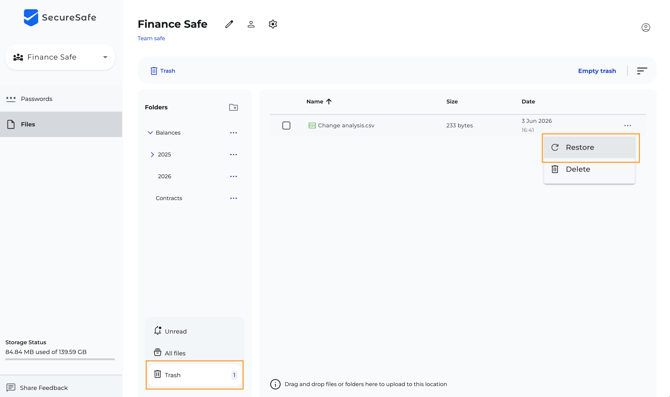
Task: Expand the 2025 folder chevron
Action: click(x=152, y=155)
